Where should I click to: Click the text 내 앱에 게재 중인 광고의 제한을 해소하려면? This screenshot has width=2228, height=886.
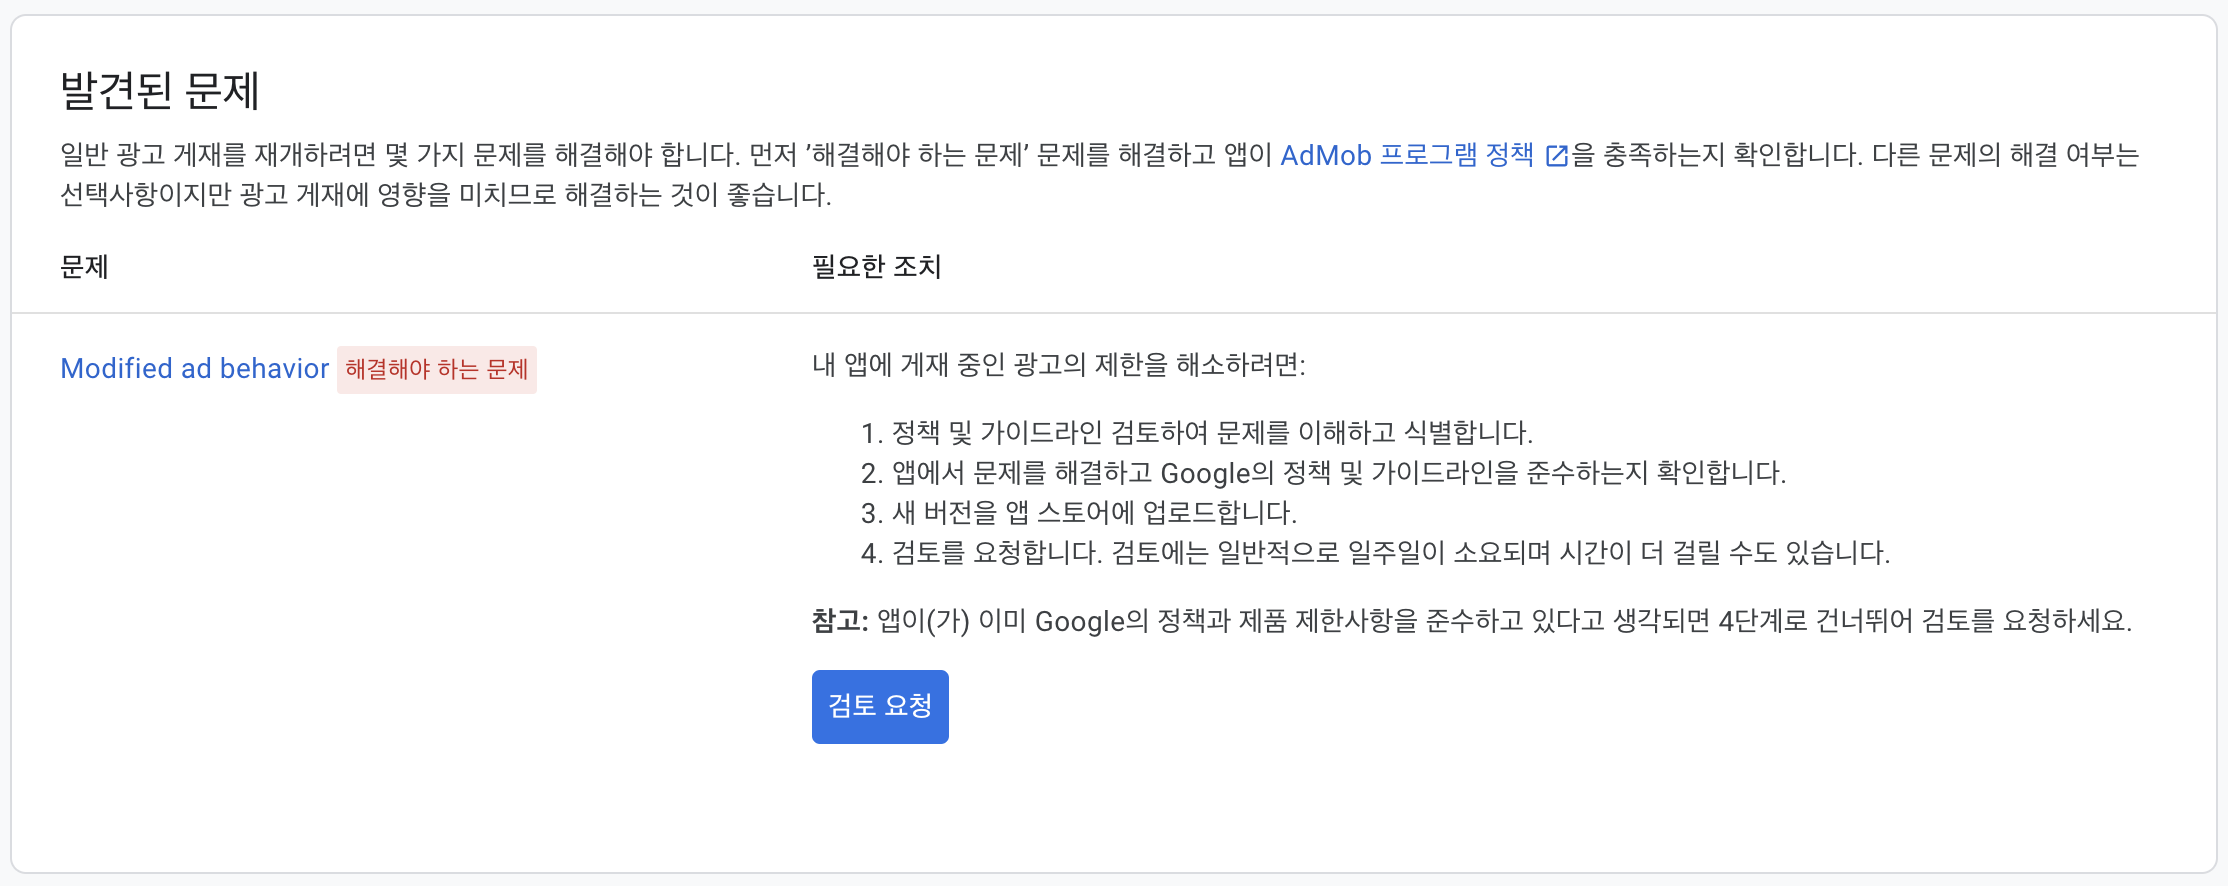(1058, 365)
